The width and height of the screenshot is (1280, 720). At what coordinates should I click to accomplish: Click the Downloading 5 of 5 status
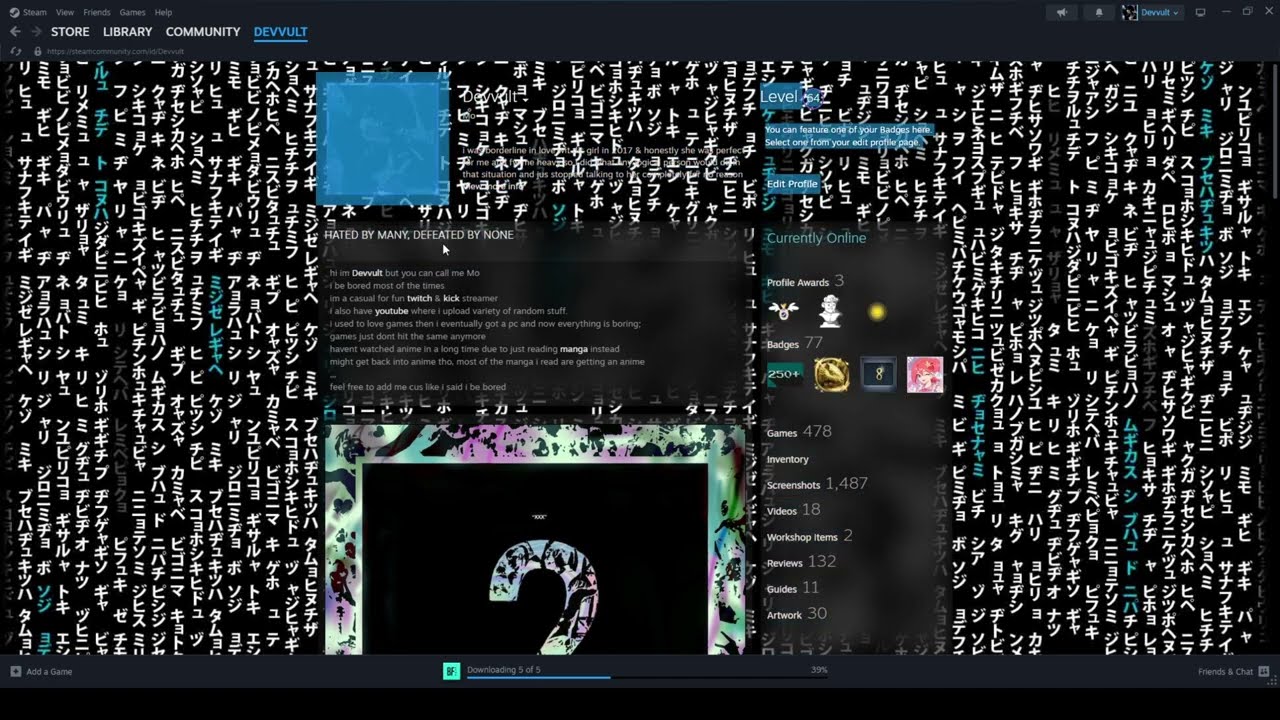503,669
